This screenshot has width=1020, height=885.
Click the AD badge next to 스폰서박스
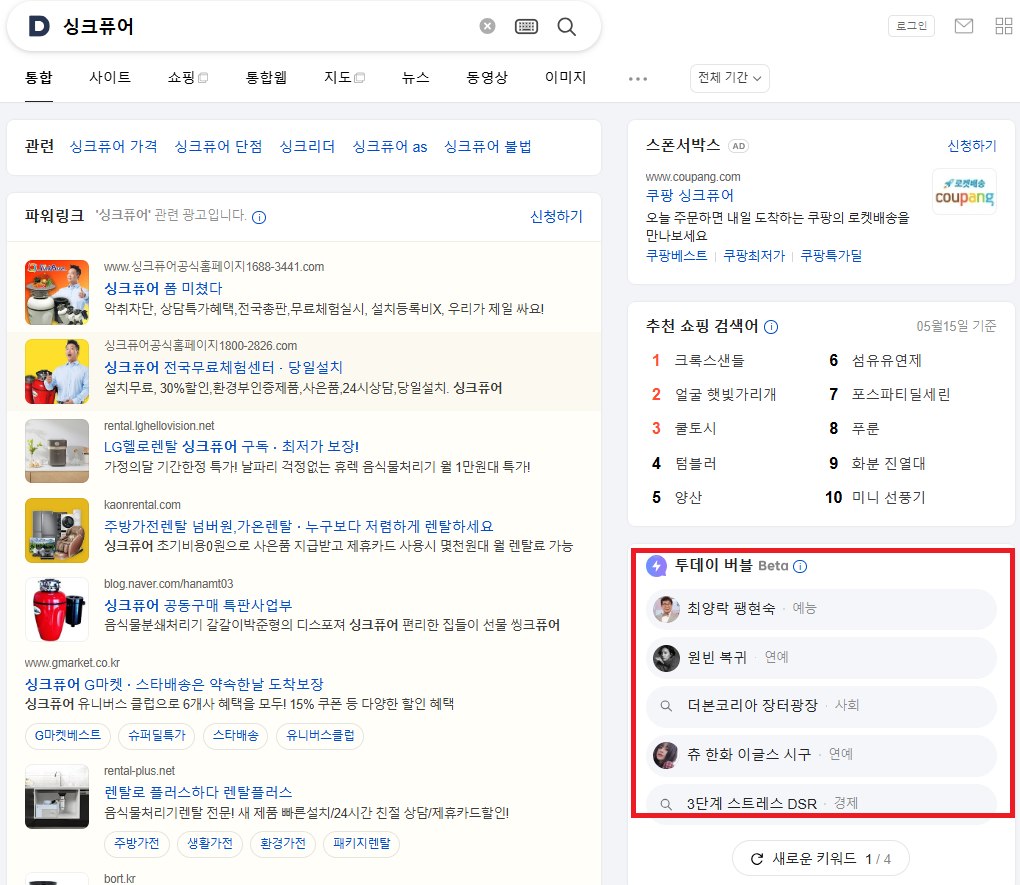(738, 146)
